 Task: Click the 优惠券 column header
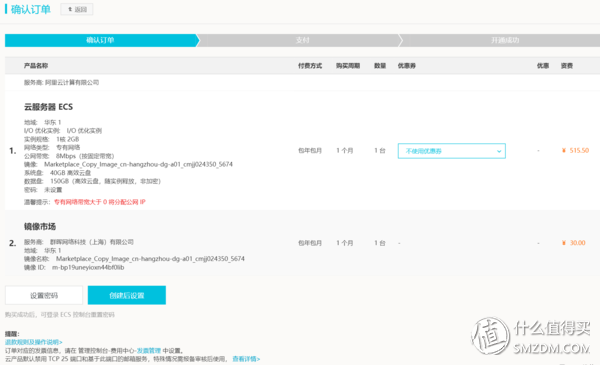click(x=407, y=66)
